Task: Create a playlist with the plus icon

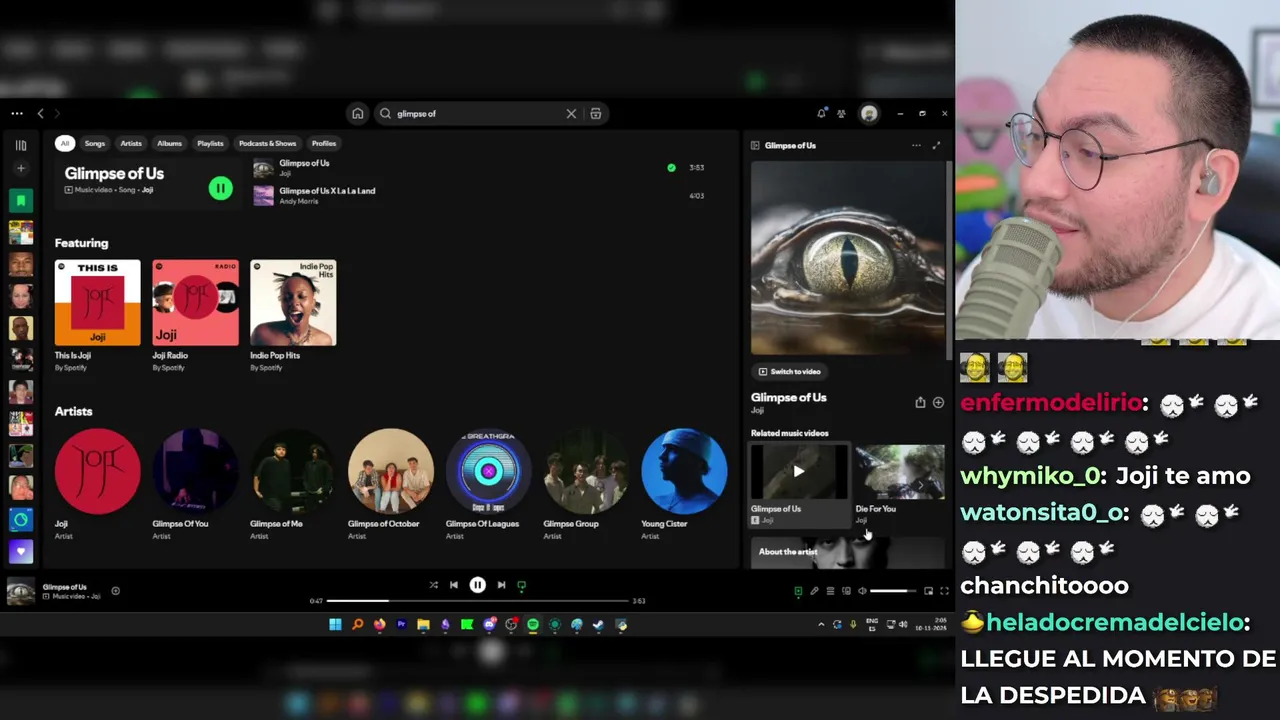Action: pyautogui.click(x=20, y=168)
